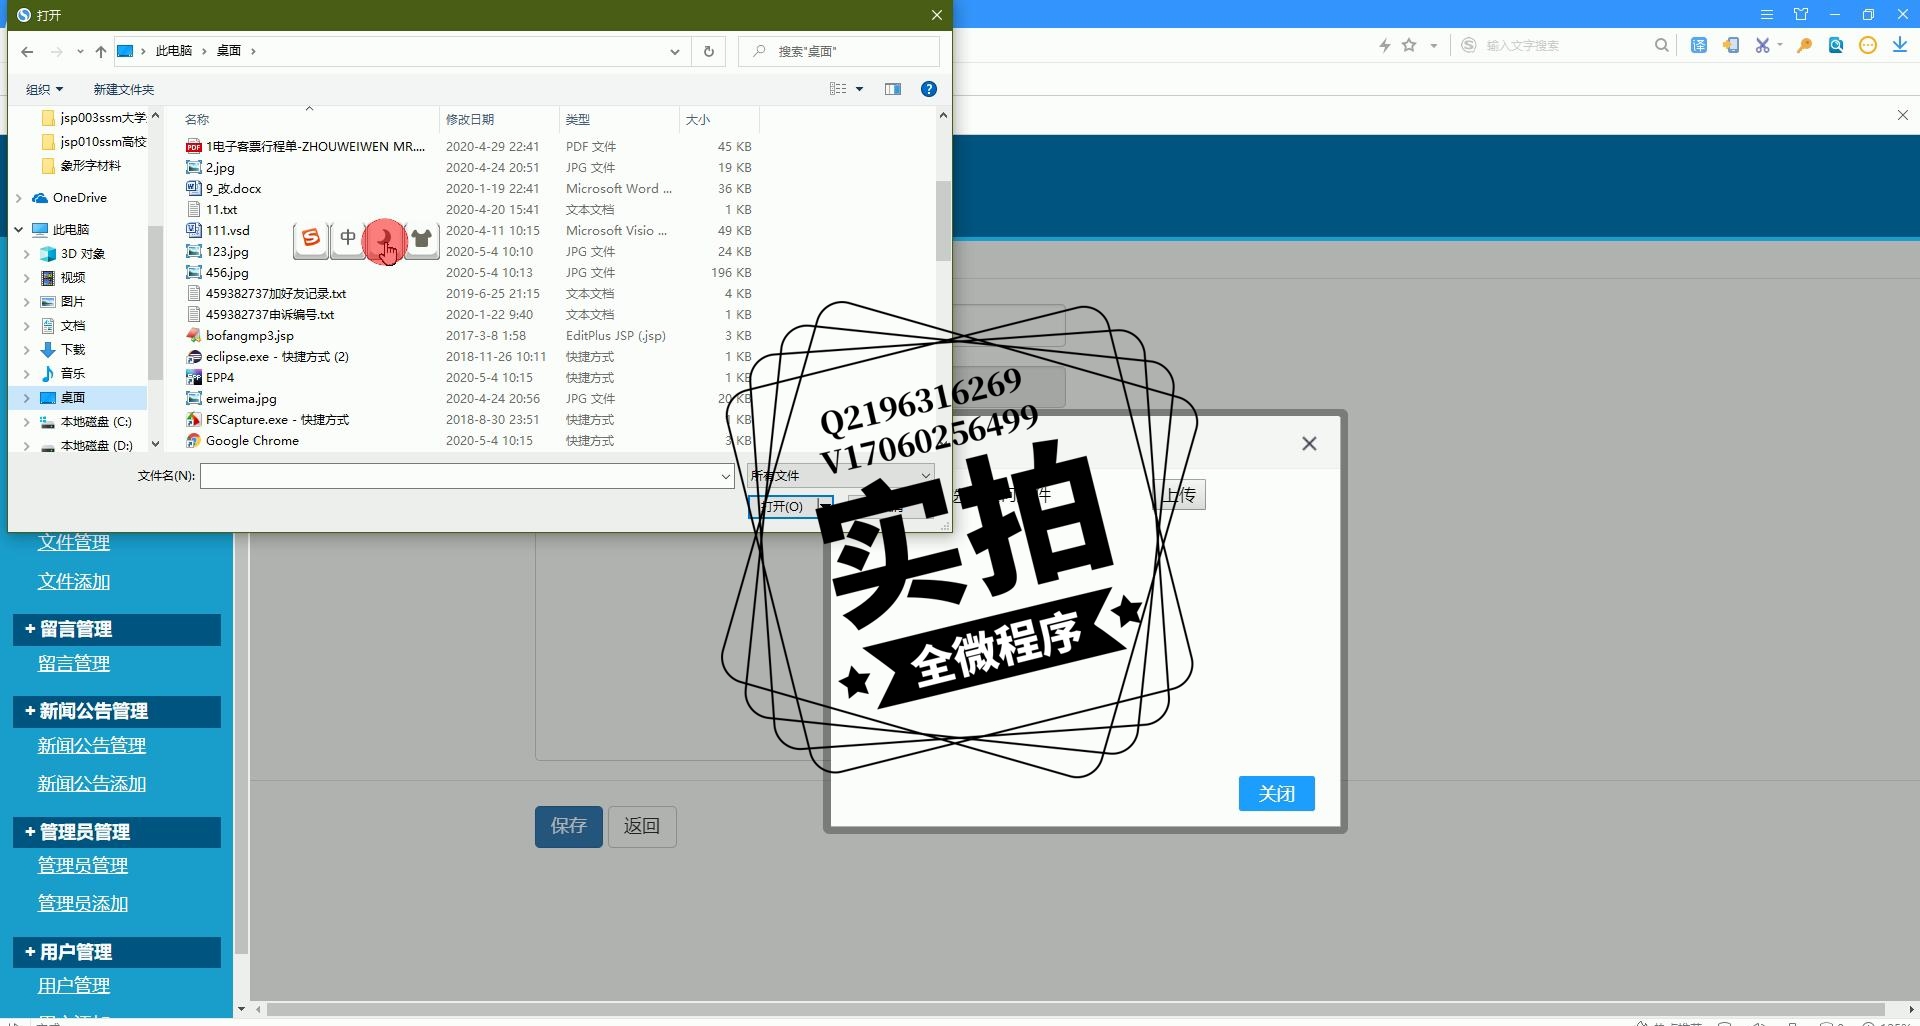Open the 用户管理 sidebar link

pyautogui.click(x=74, y=986)
